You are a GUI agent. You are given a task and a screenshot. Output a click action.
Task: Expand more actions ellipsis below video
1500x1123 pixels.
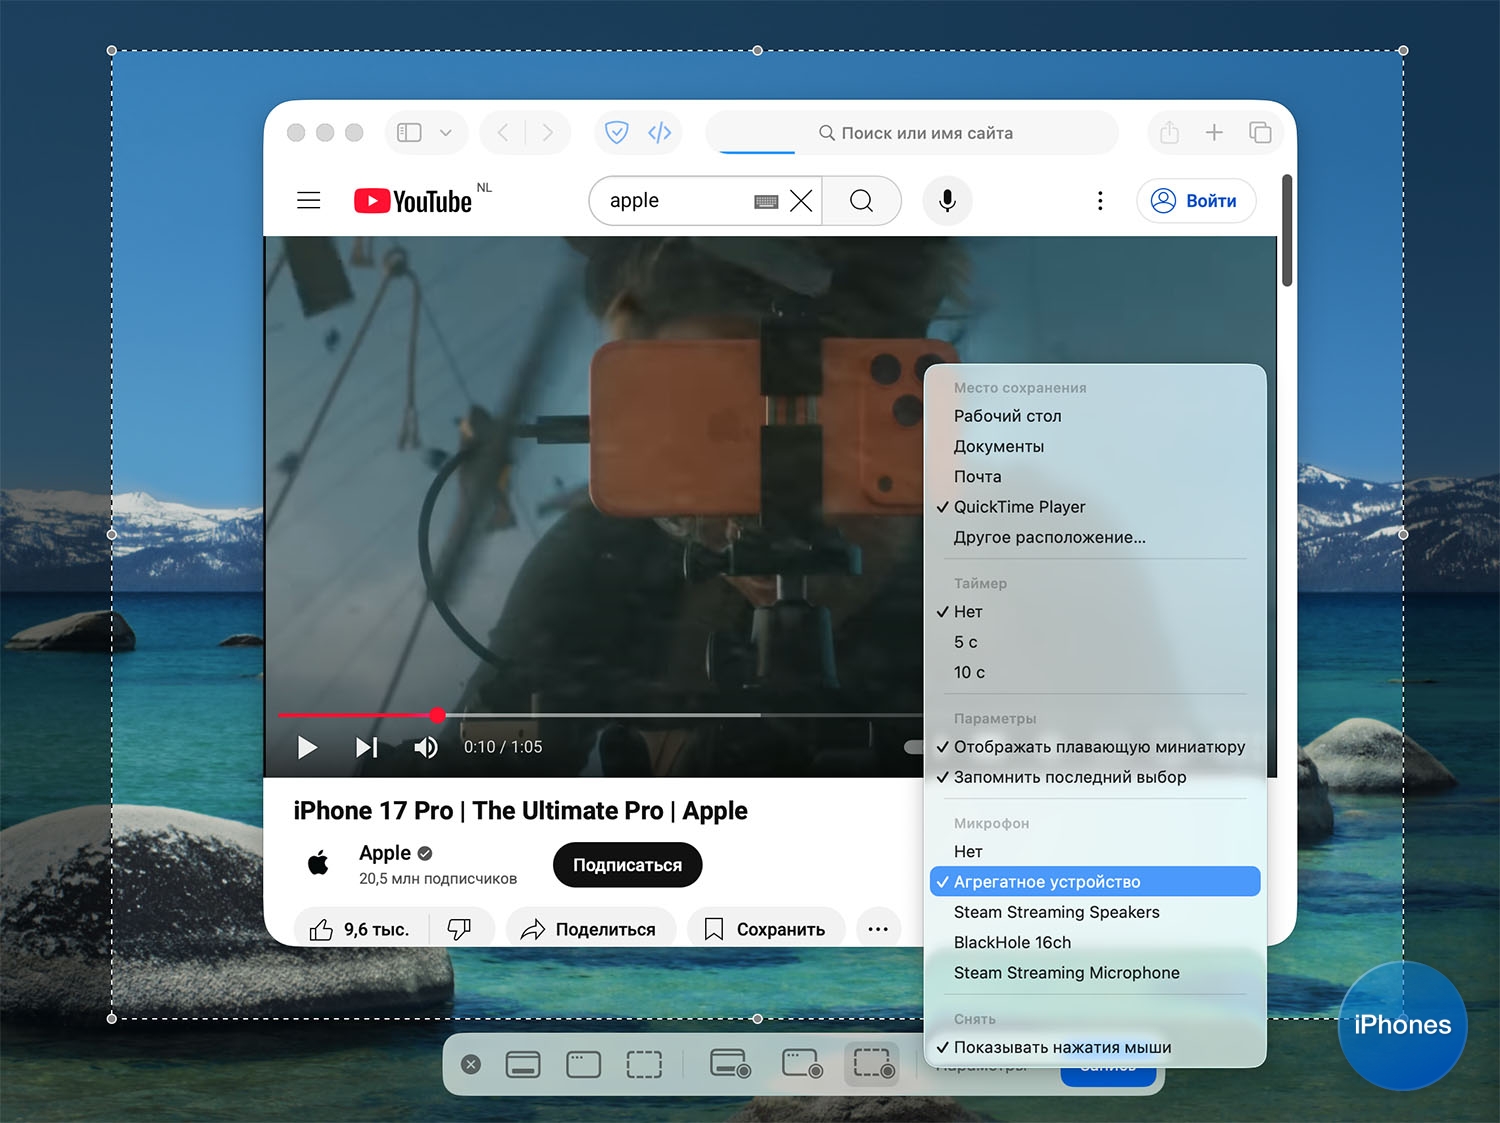point(878,929)
